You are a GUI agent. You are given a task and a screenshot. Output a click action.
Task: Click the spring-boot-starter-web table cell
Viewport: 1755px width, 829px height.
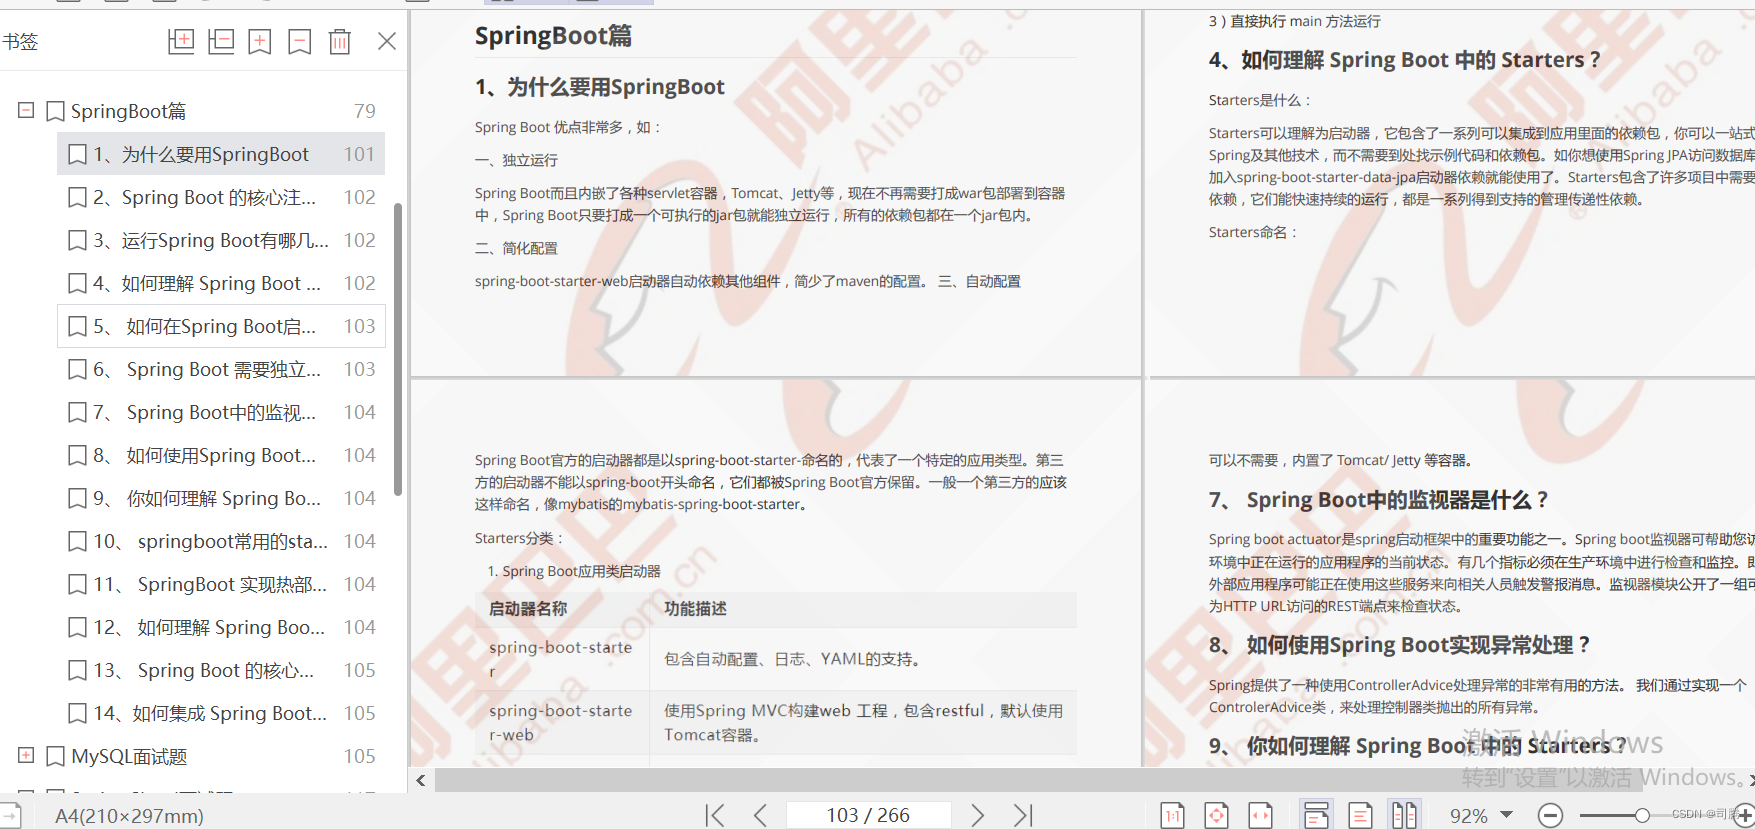(561, 722)
